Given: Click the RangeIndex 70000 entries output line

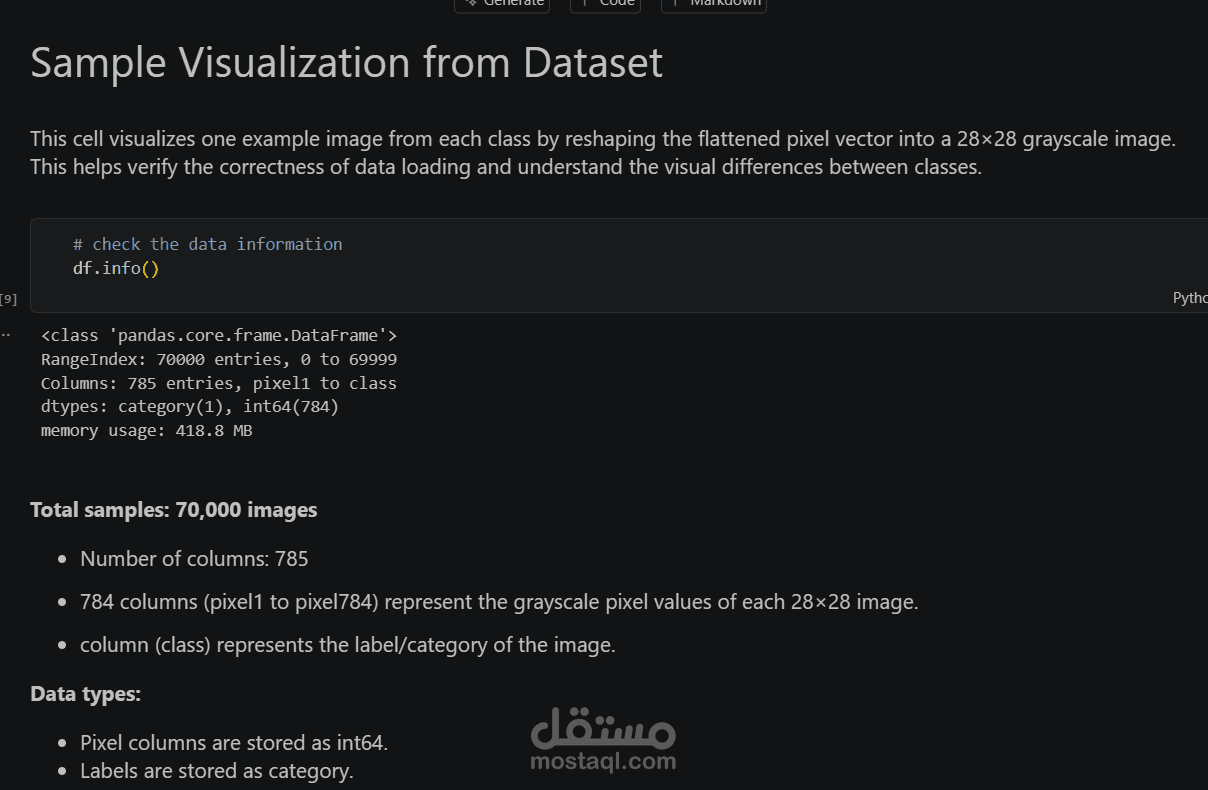Looking at the screenshot, I should [x=219, y=359].
